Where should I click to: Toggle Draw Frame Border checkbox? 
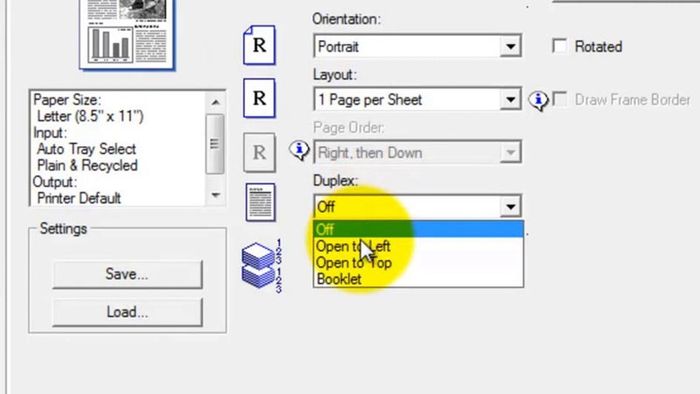pos(559,99)
